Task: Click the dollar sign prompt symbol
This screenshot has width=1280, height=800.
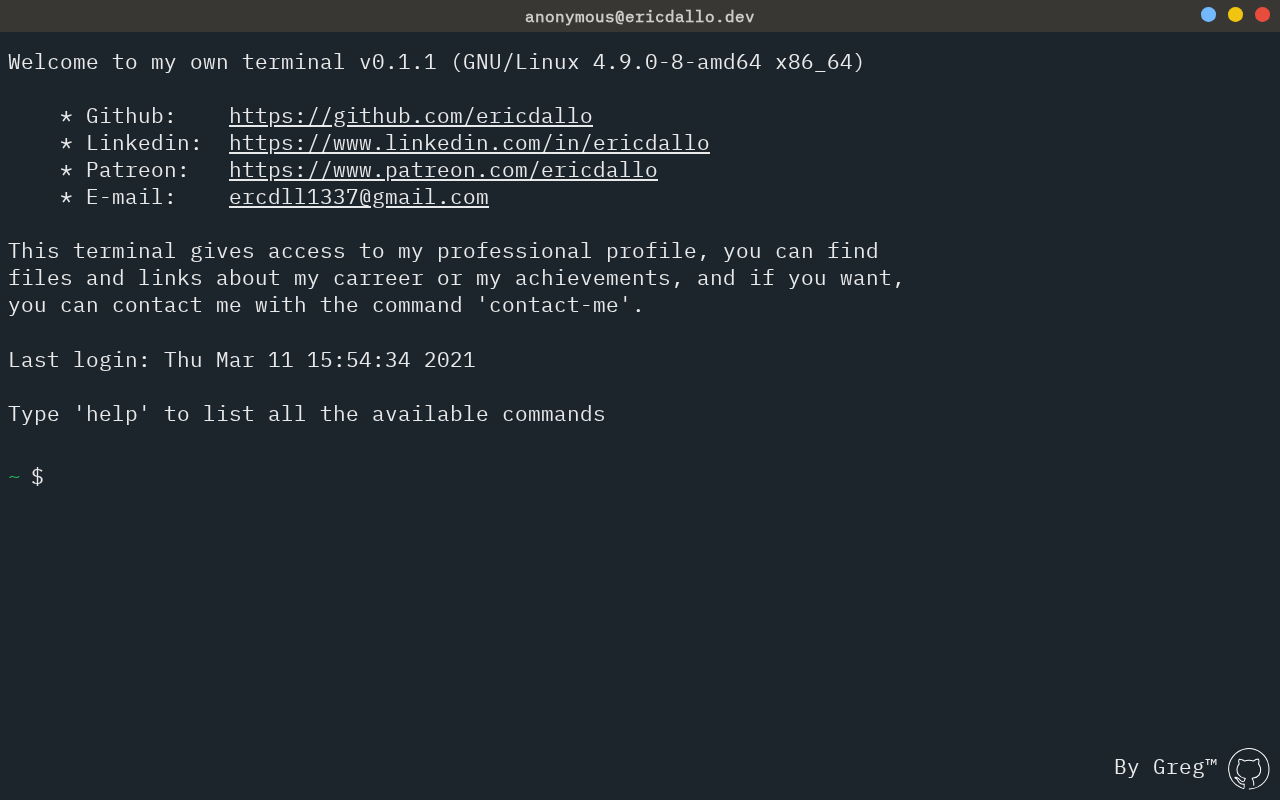Action: coord(37,477)
